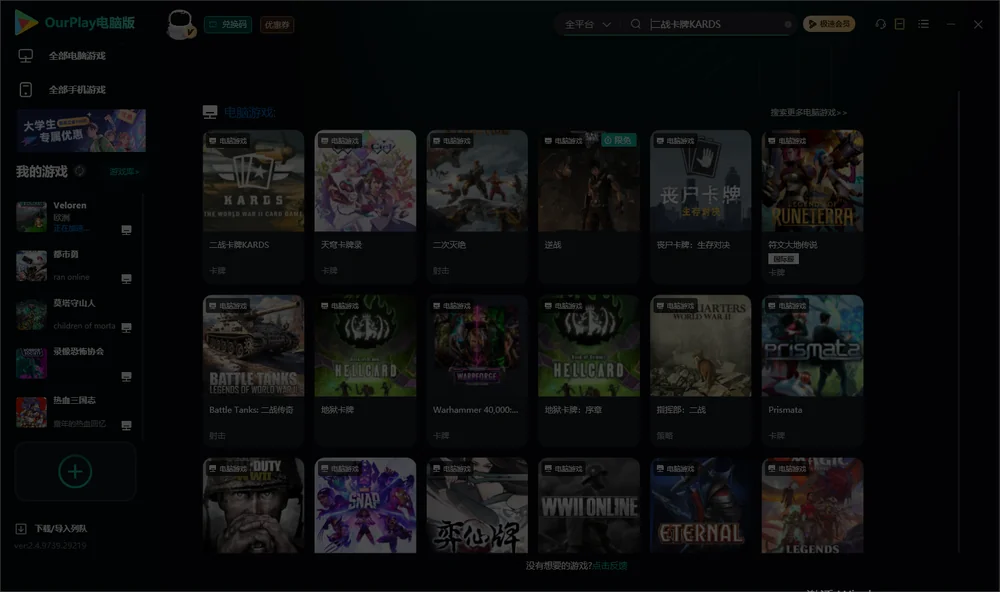
Task: Open the Marvel SNAP game card
Action: [x=365, y=505]
